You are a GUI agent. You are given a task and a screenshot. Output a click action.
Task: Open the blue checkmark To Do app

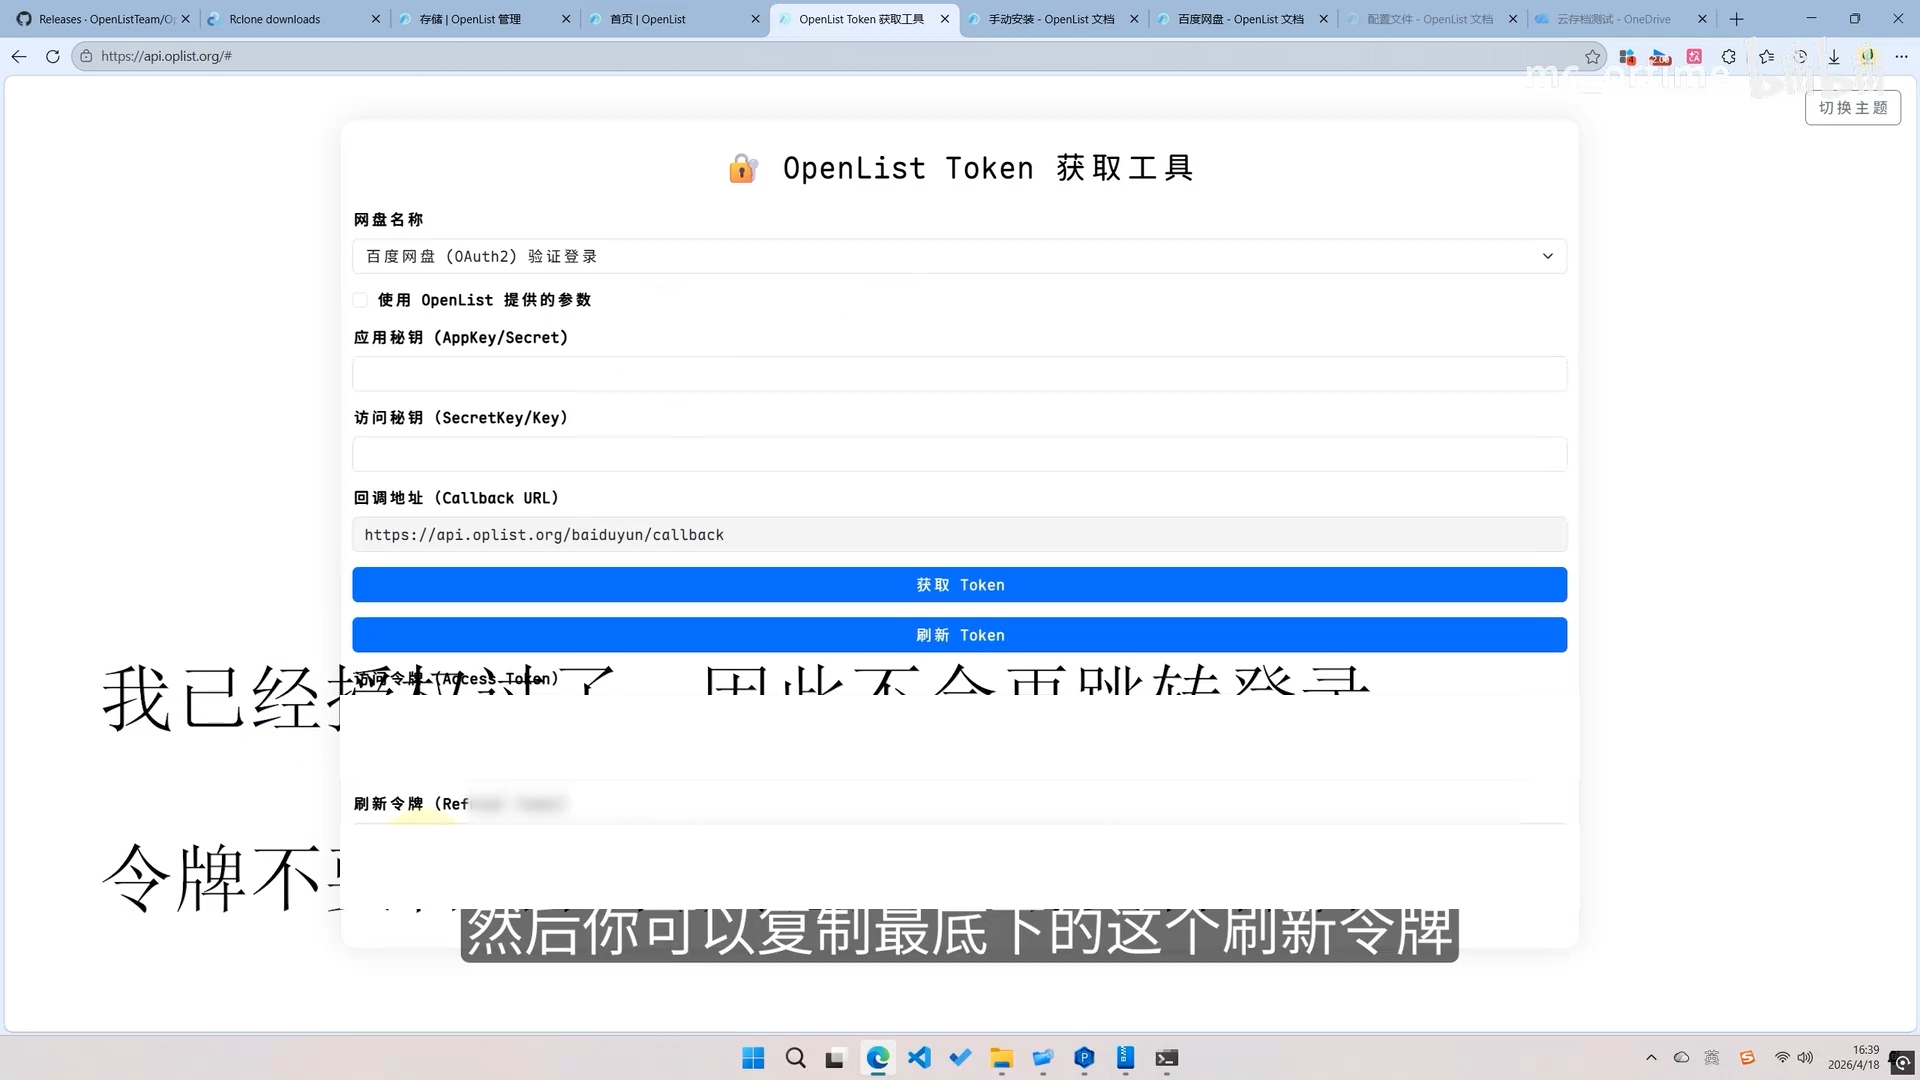point(961,1058)
